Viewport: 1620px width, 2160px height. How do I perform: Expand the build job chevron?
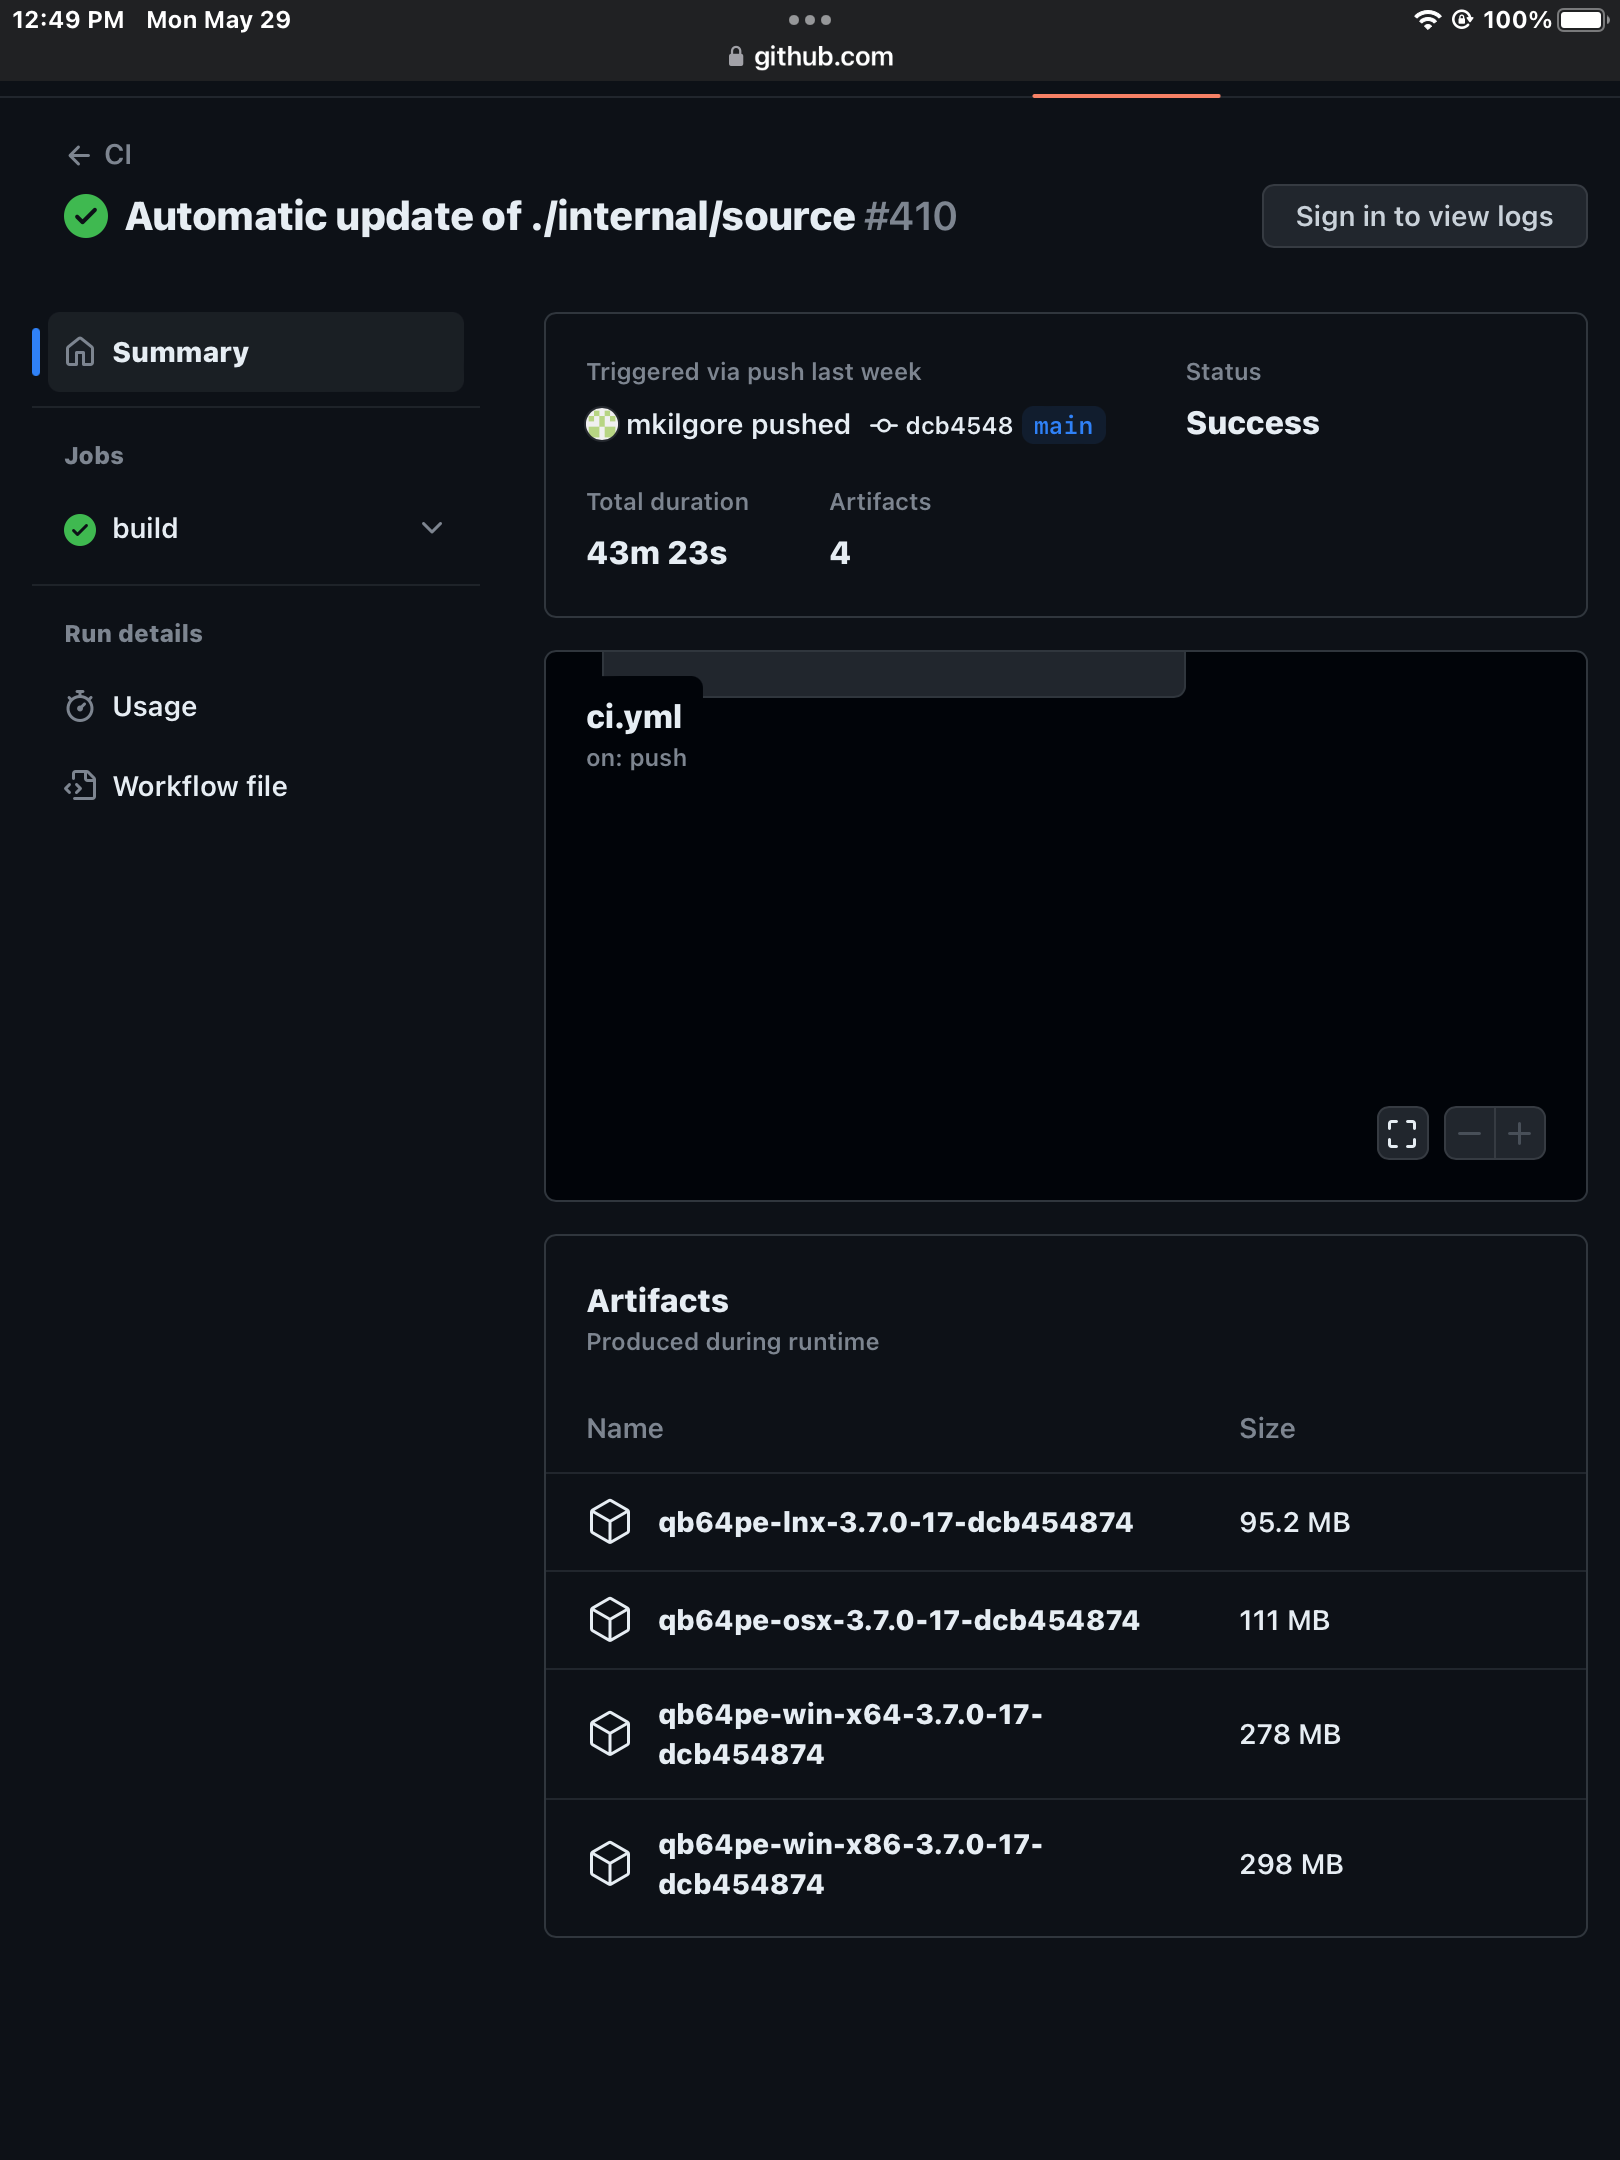[432, 528]
